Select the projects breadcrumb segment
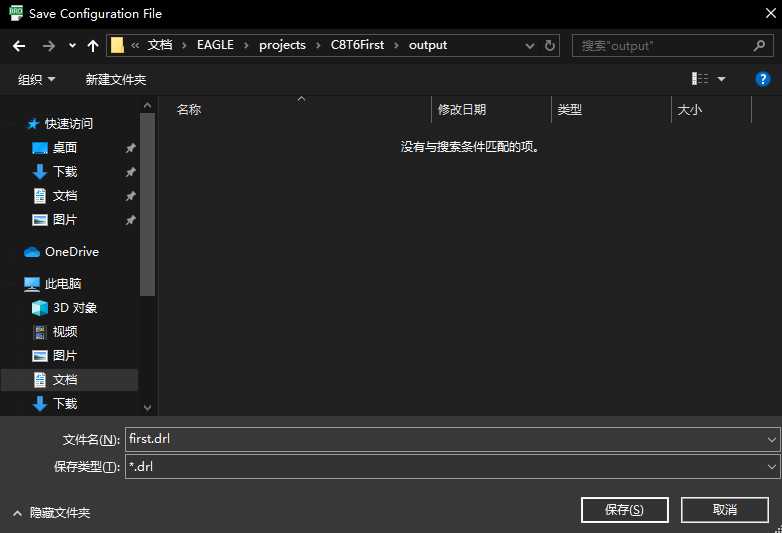This screenshot has height=533, width=782. pos(282,45)
